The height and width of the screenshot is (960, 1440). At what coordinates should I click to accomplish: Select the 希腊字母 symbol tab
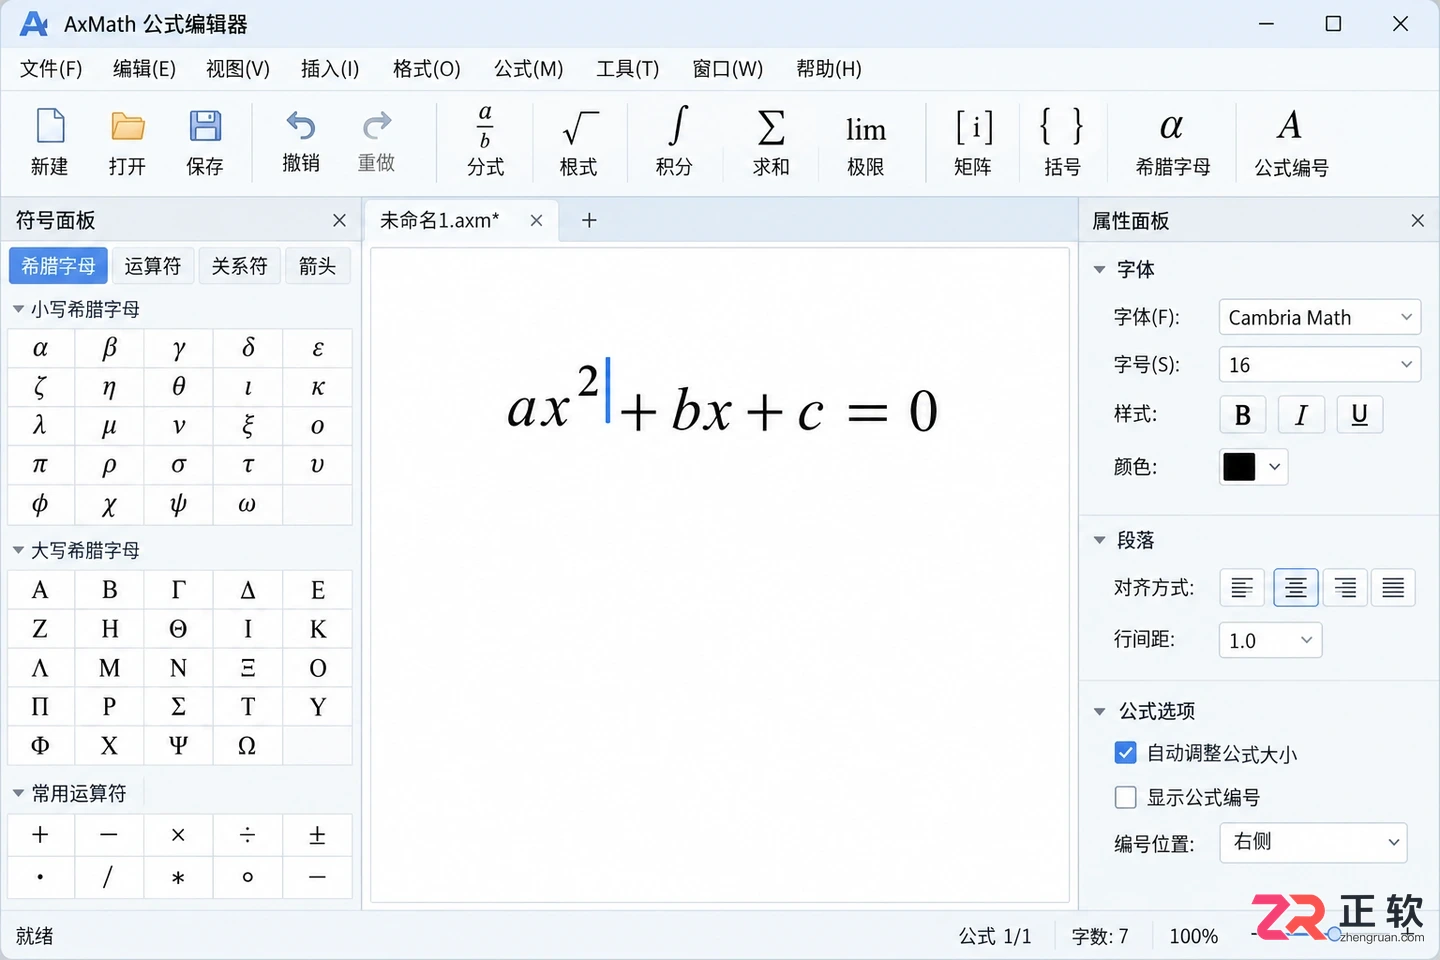(59, 266)
